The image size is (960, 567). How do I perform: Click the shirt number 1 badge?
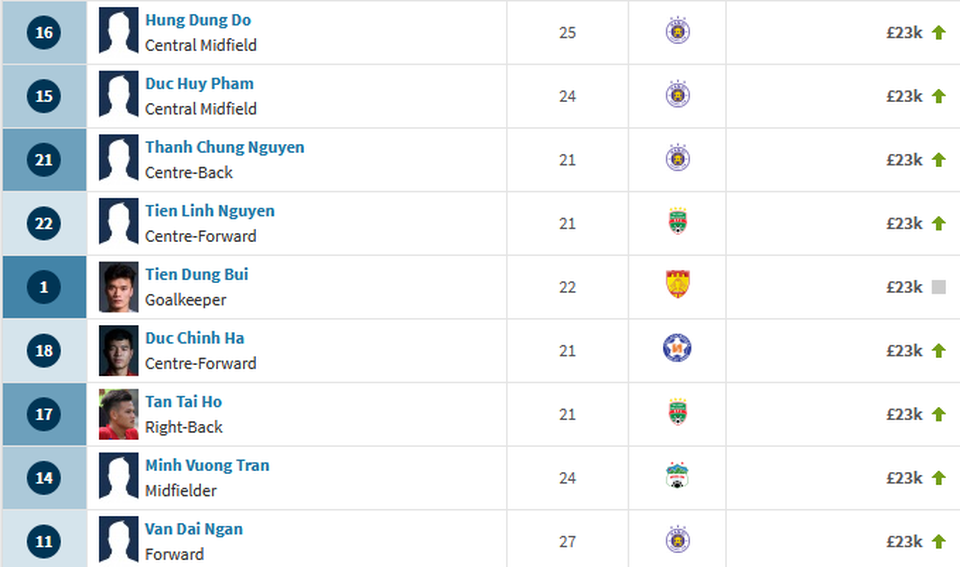[x=44, y=287]
